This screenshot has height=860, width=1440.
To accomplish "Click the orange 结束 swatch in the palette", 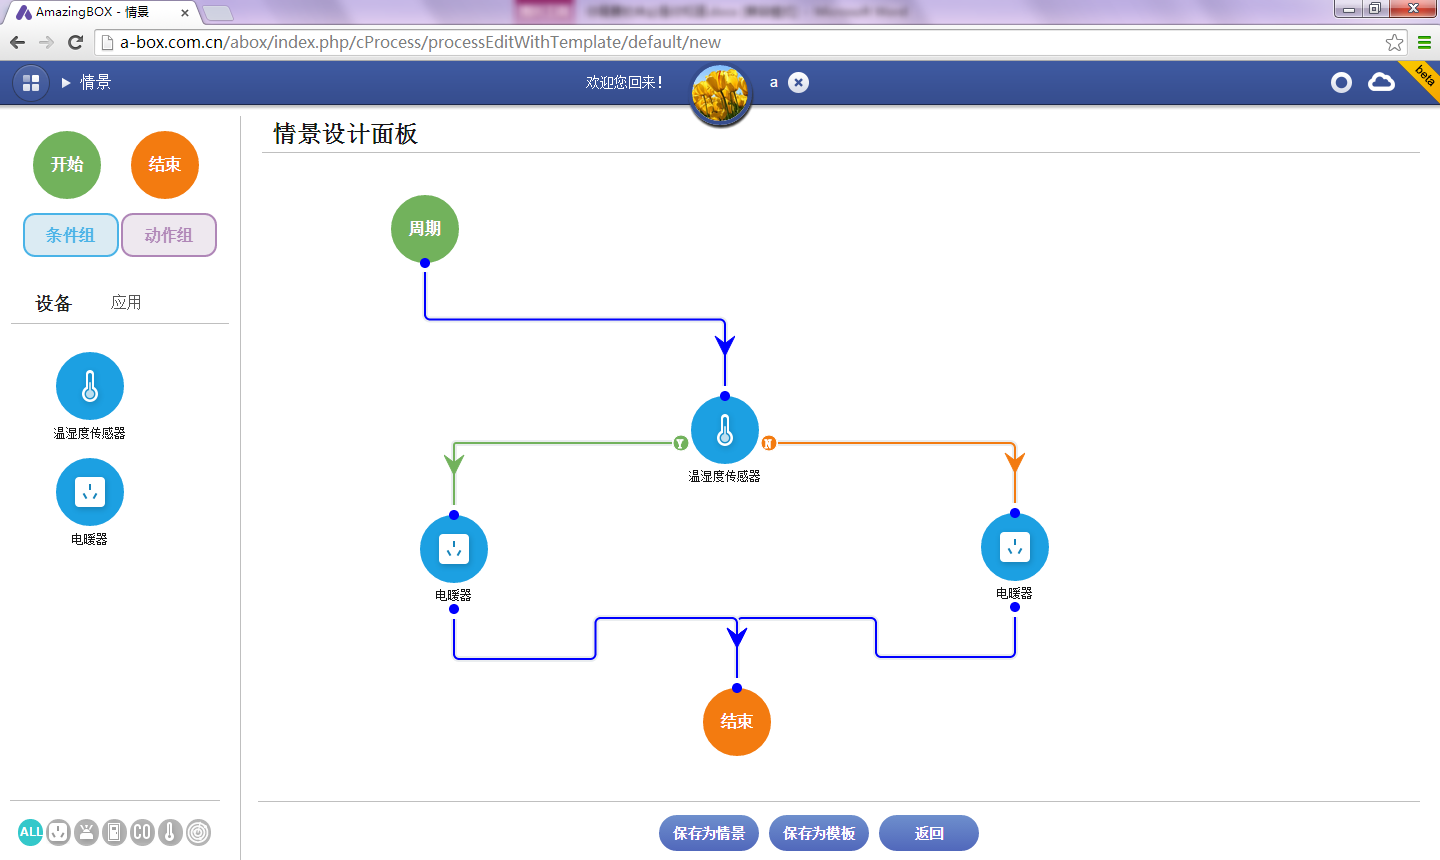I will 165,165.
